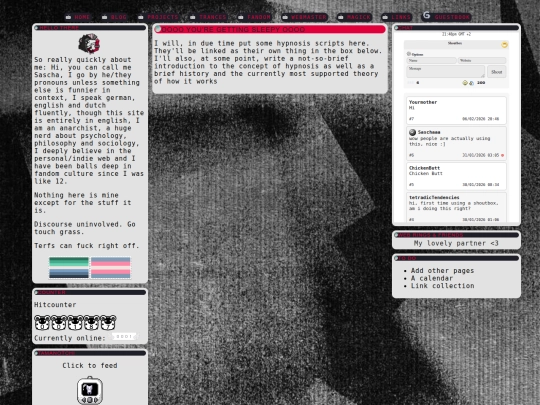
Task: Open the HOME nav link
Action: pos(79,17)
